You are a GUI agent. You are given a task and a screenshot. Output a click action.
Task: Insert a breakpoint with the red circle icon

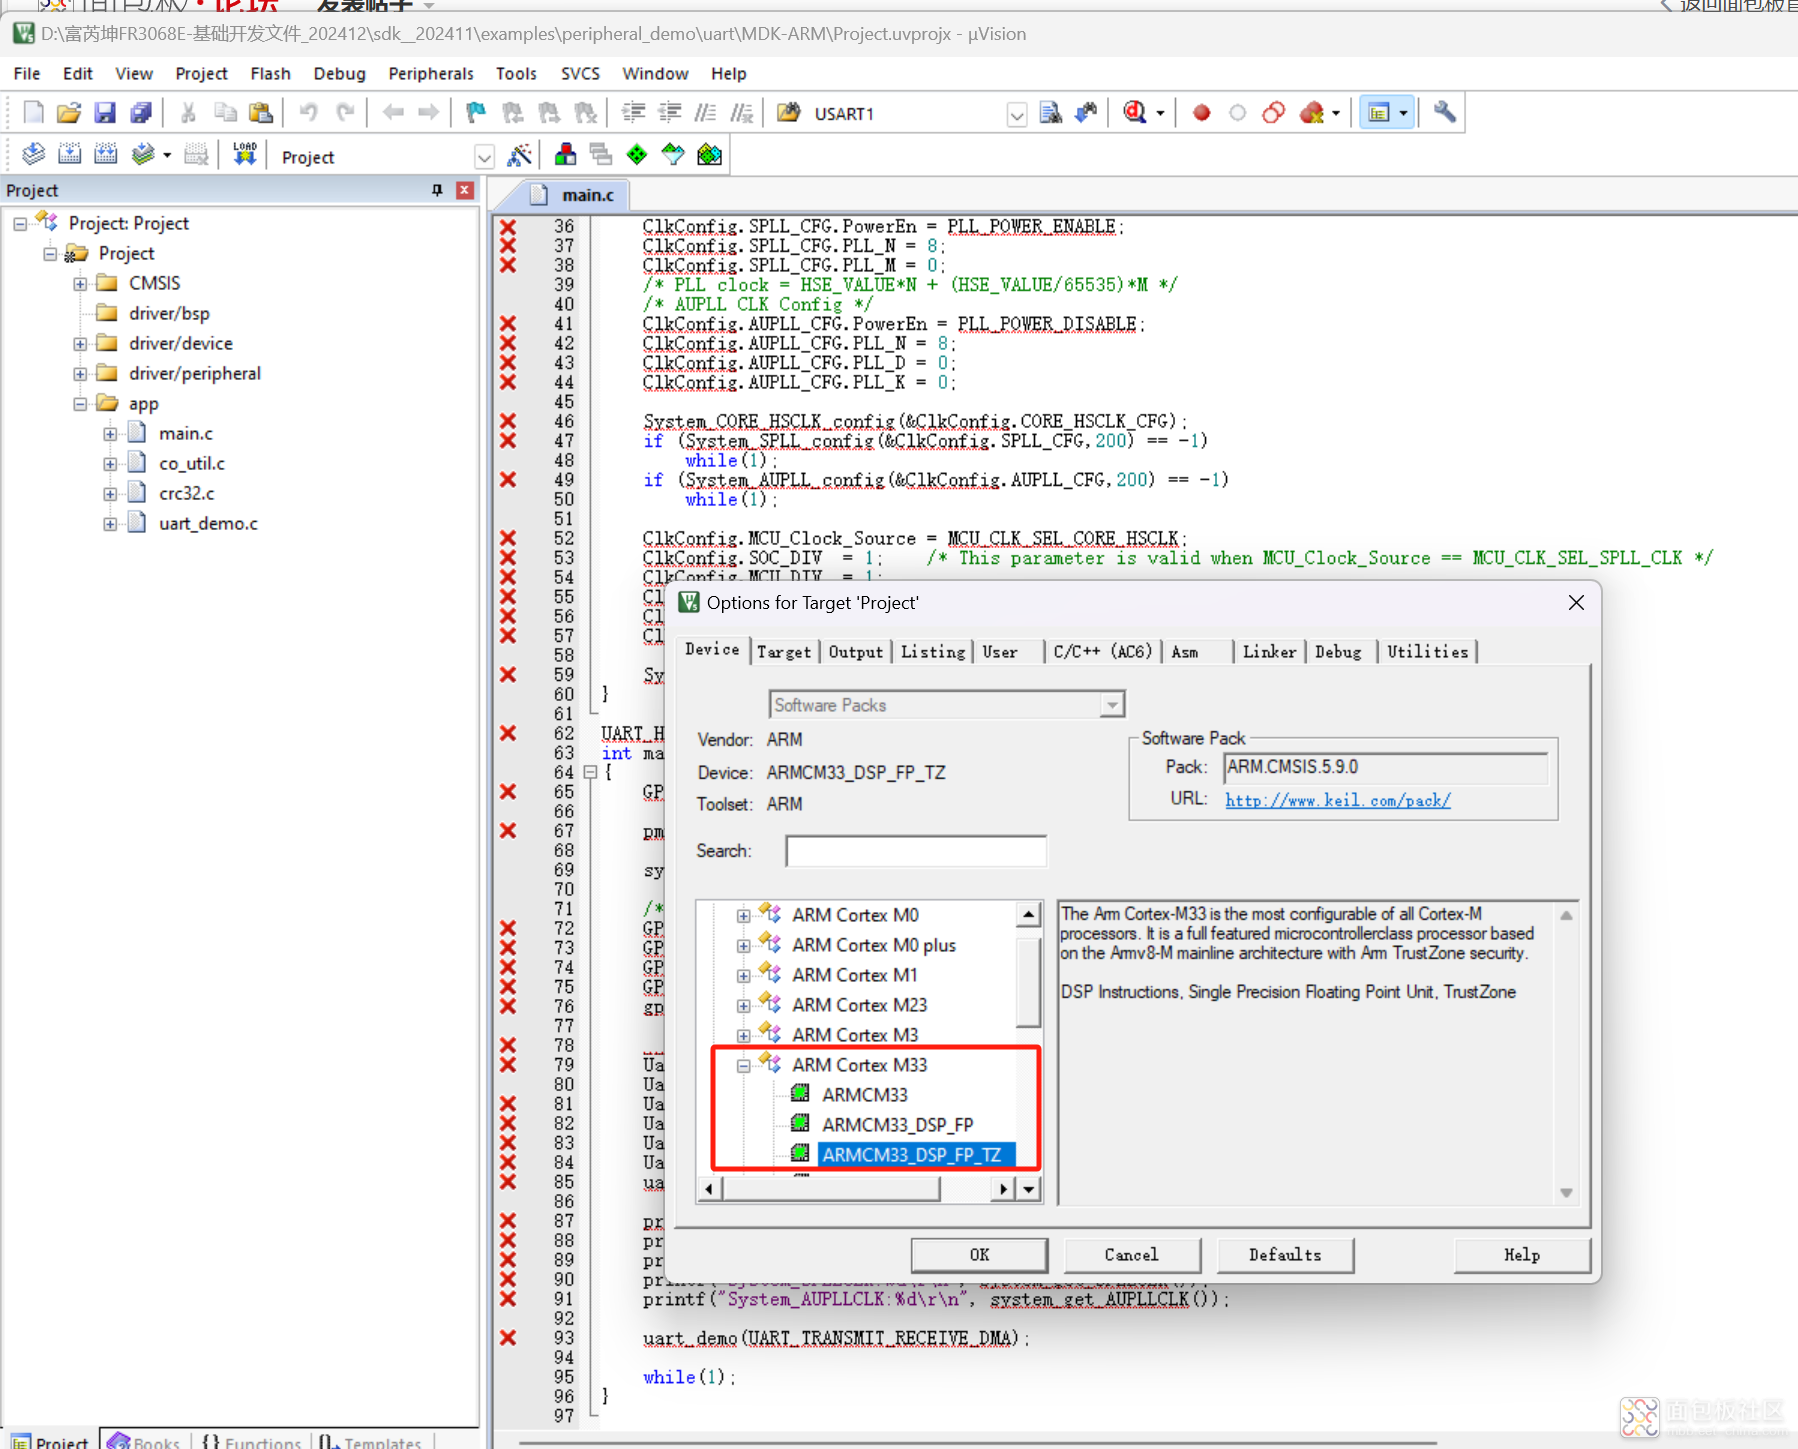point(1202,113)
